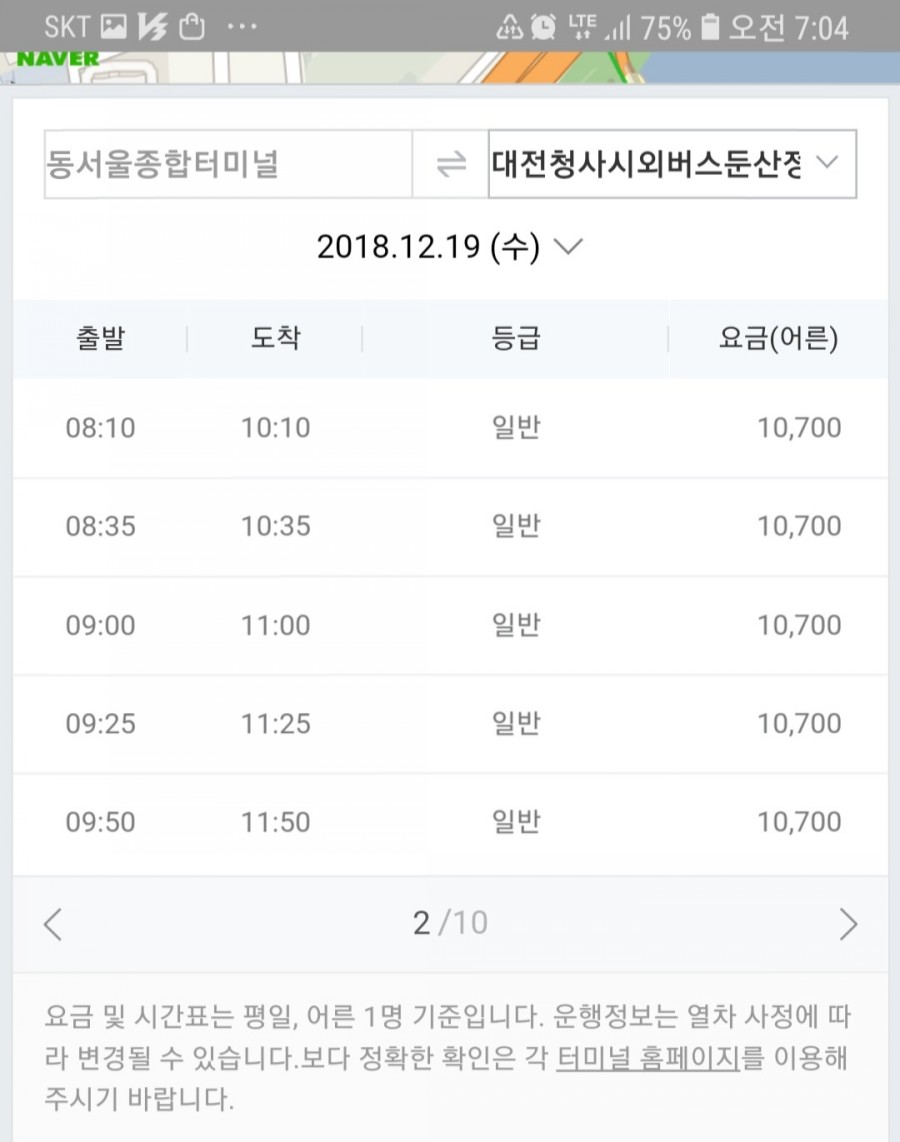Go to previous timetable page arrow
The width and height of the screenshot is (900, 1142).
(52, 924)
